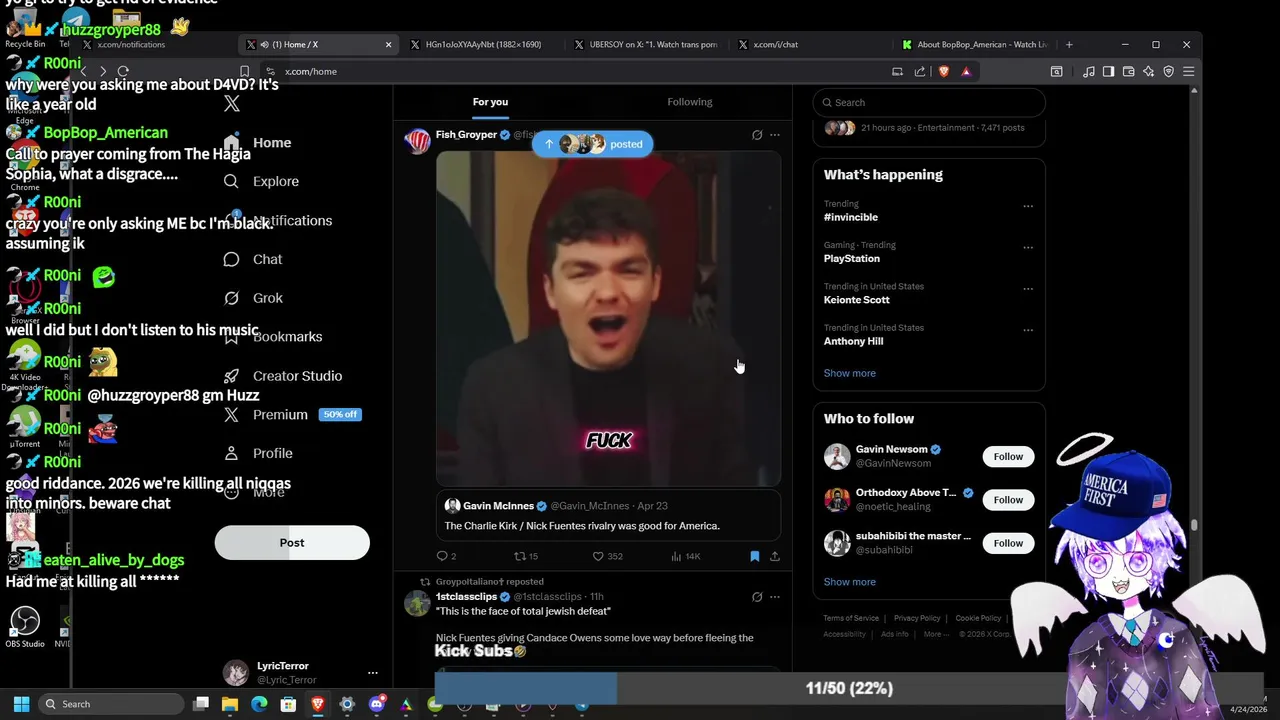
Task: Open File Explorer from taskbar
Action: (x=230, y=704)
